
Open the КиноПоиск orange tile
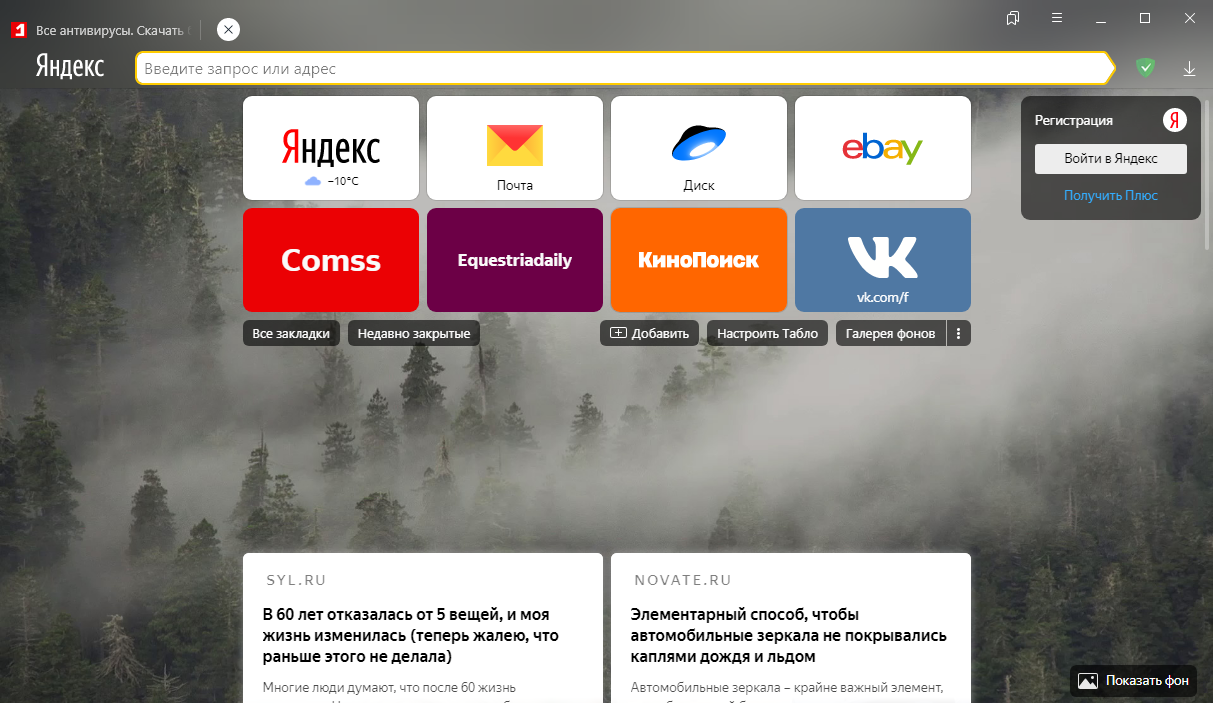pyautogui.click(x=699, y=260)
